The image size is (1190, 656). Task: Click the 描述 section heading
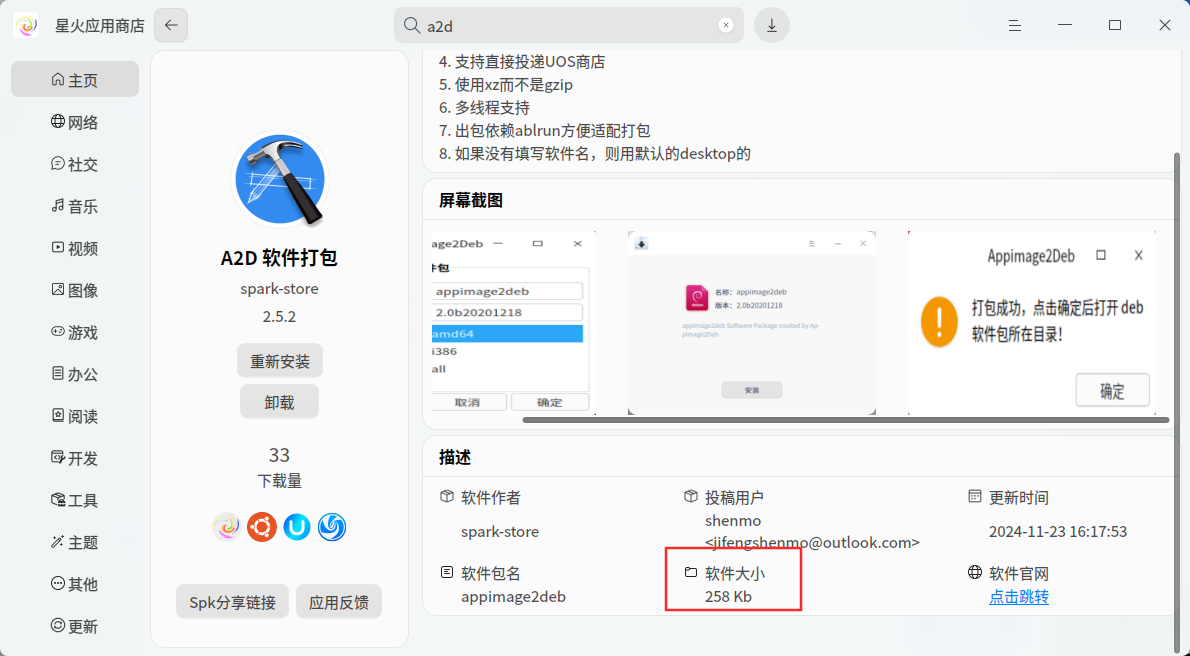click(x=455, y=457)
